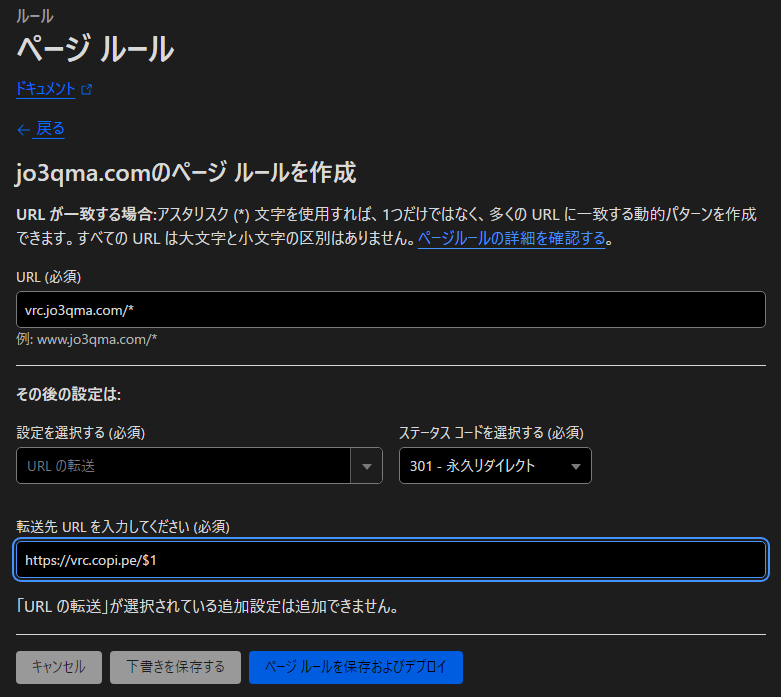781x697 pixels.
Task: Go back using the 戻る link
Action: [50, 129]
